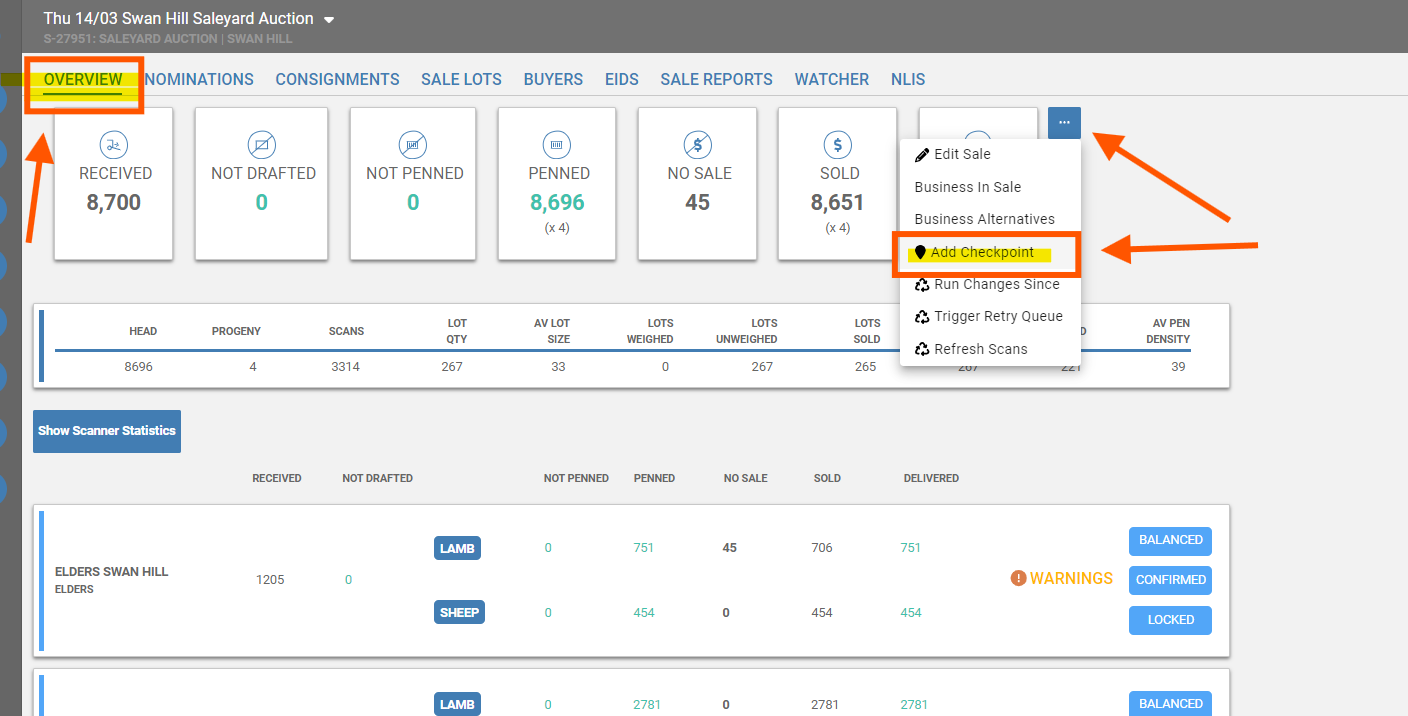The height and width of the screenshot is (716, 1408).
Task: Click the Sold dollar icon
Action: tap(838, 145)
